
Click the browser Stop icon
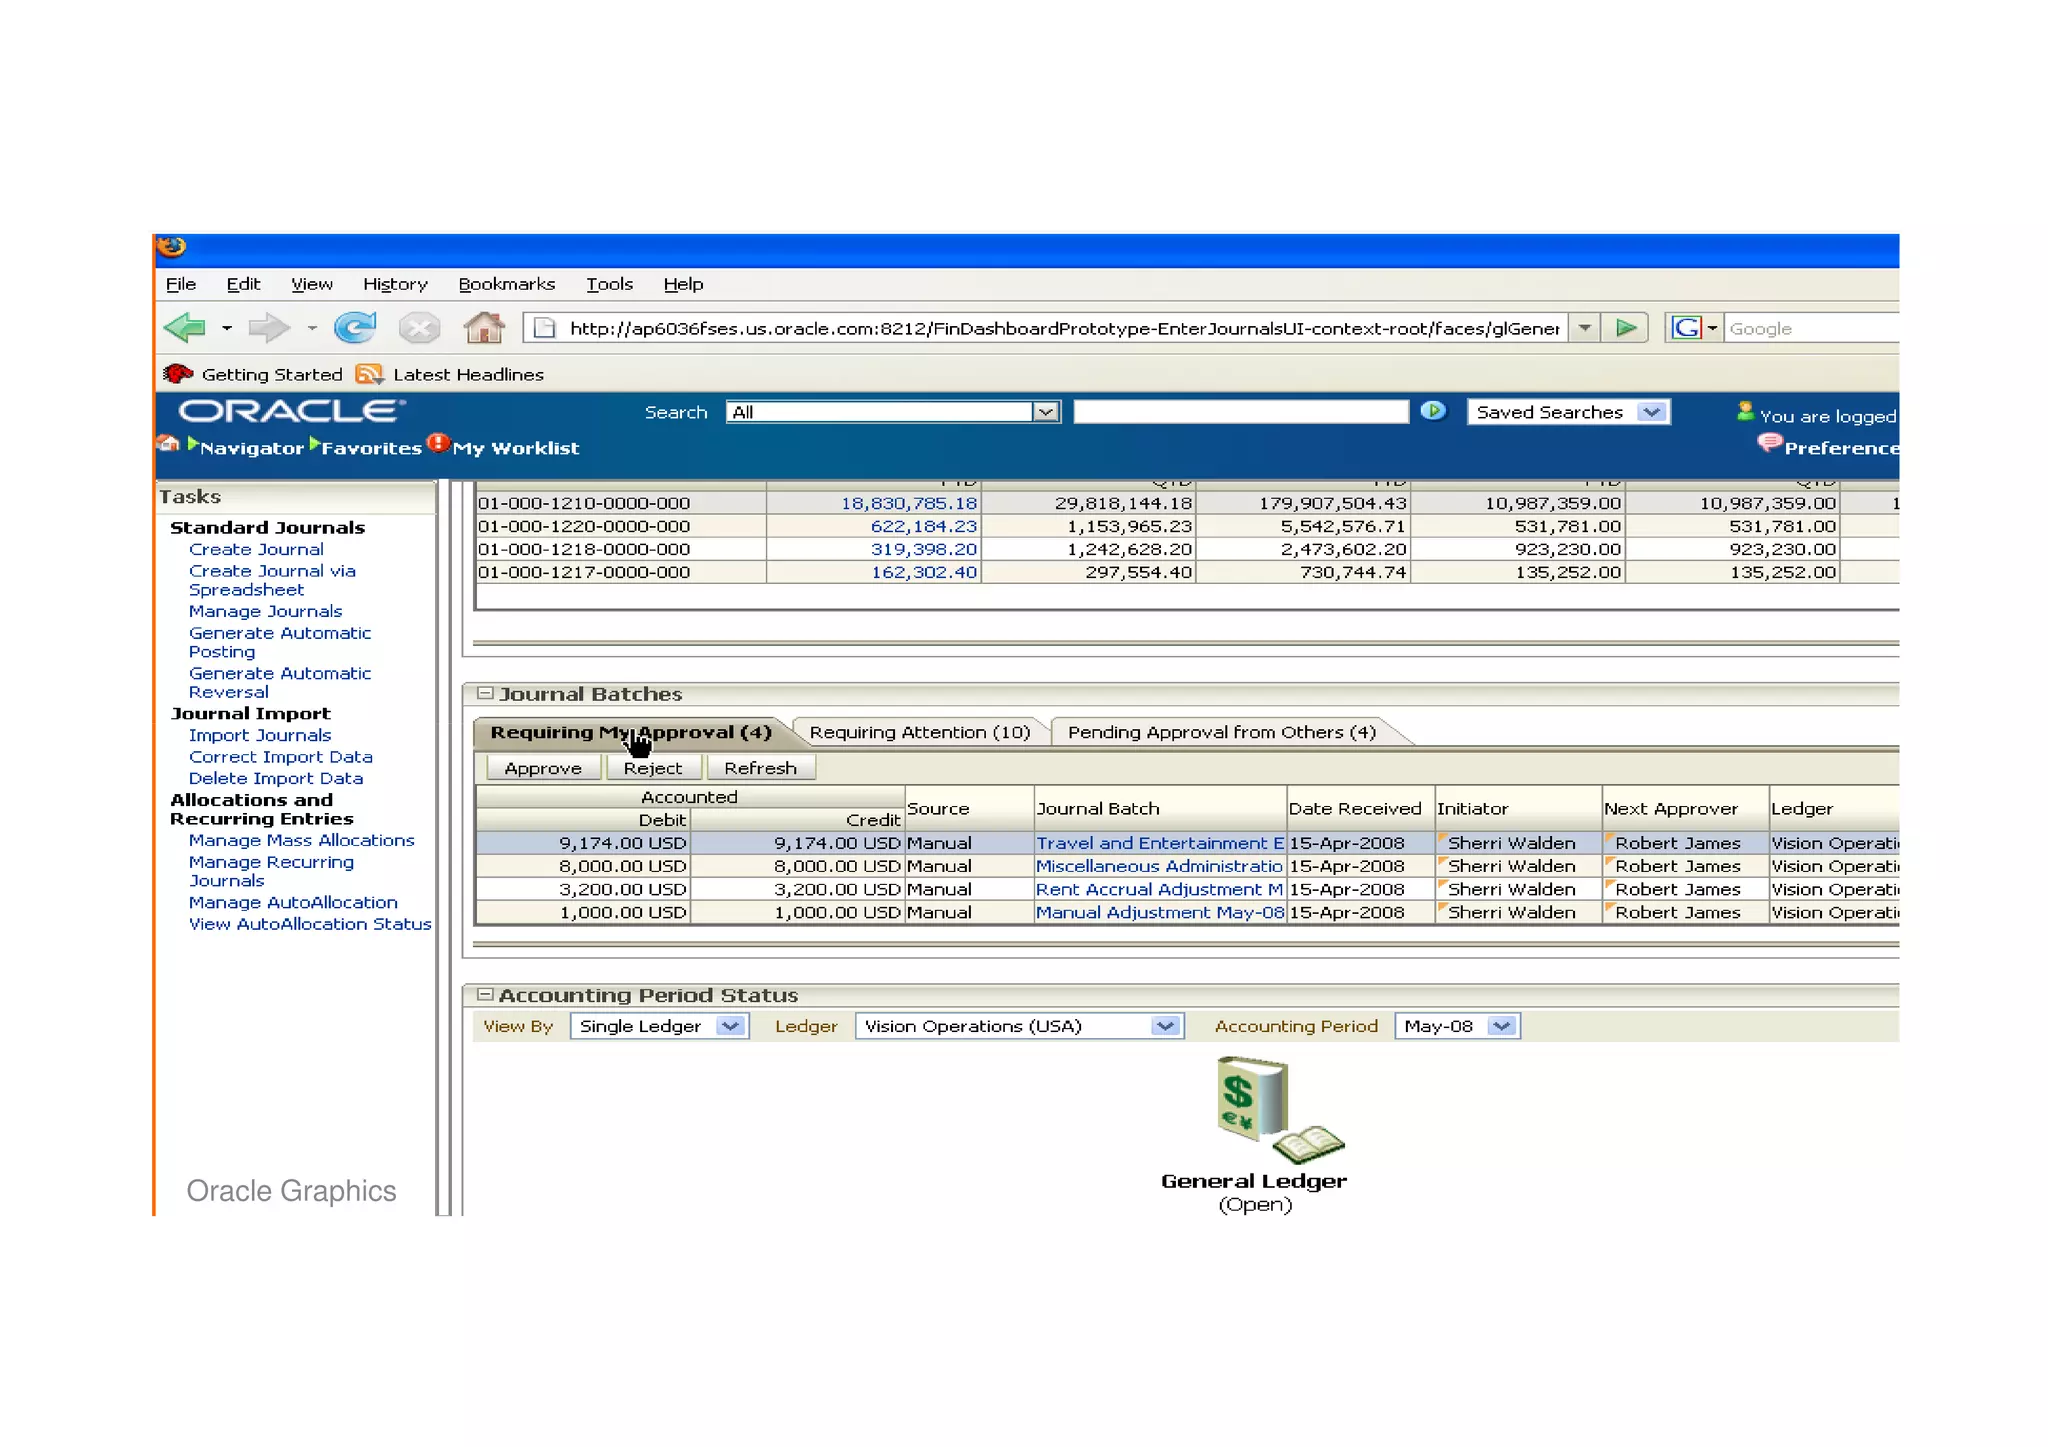point(419,328)
